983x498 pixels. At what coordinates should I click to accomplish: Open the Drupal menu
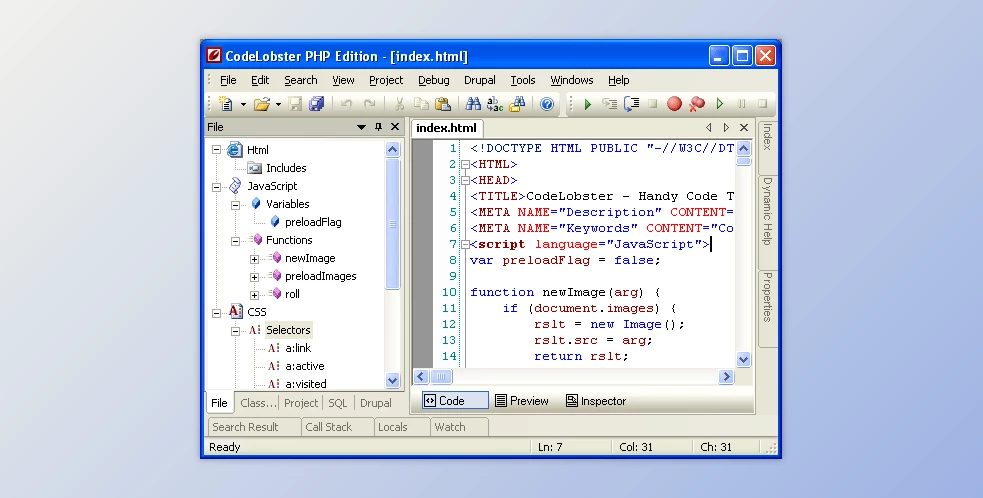479,80
